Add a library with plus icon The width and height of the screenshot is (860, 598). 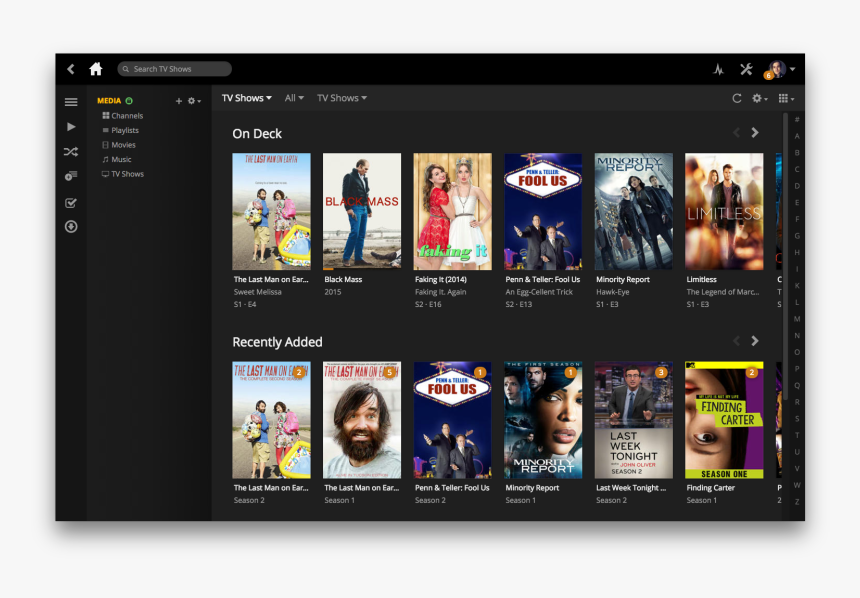[x=179, y=101]
